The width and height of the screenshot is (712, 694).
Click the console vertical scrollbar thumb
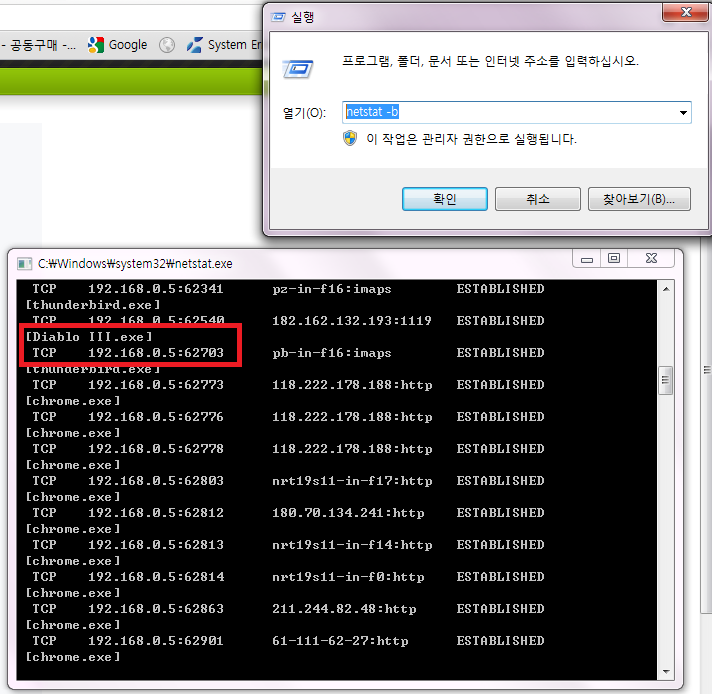click(x=666, y=380)
